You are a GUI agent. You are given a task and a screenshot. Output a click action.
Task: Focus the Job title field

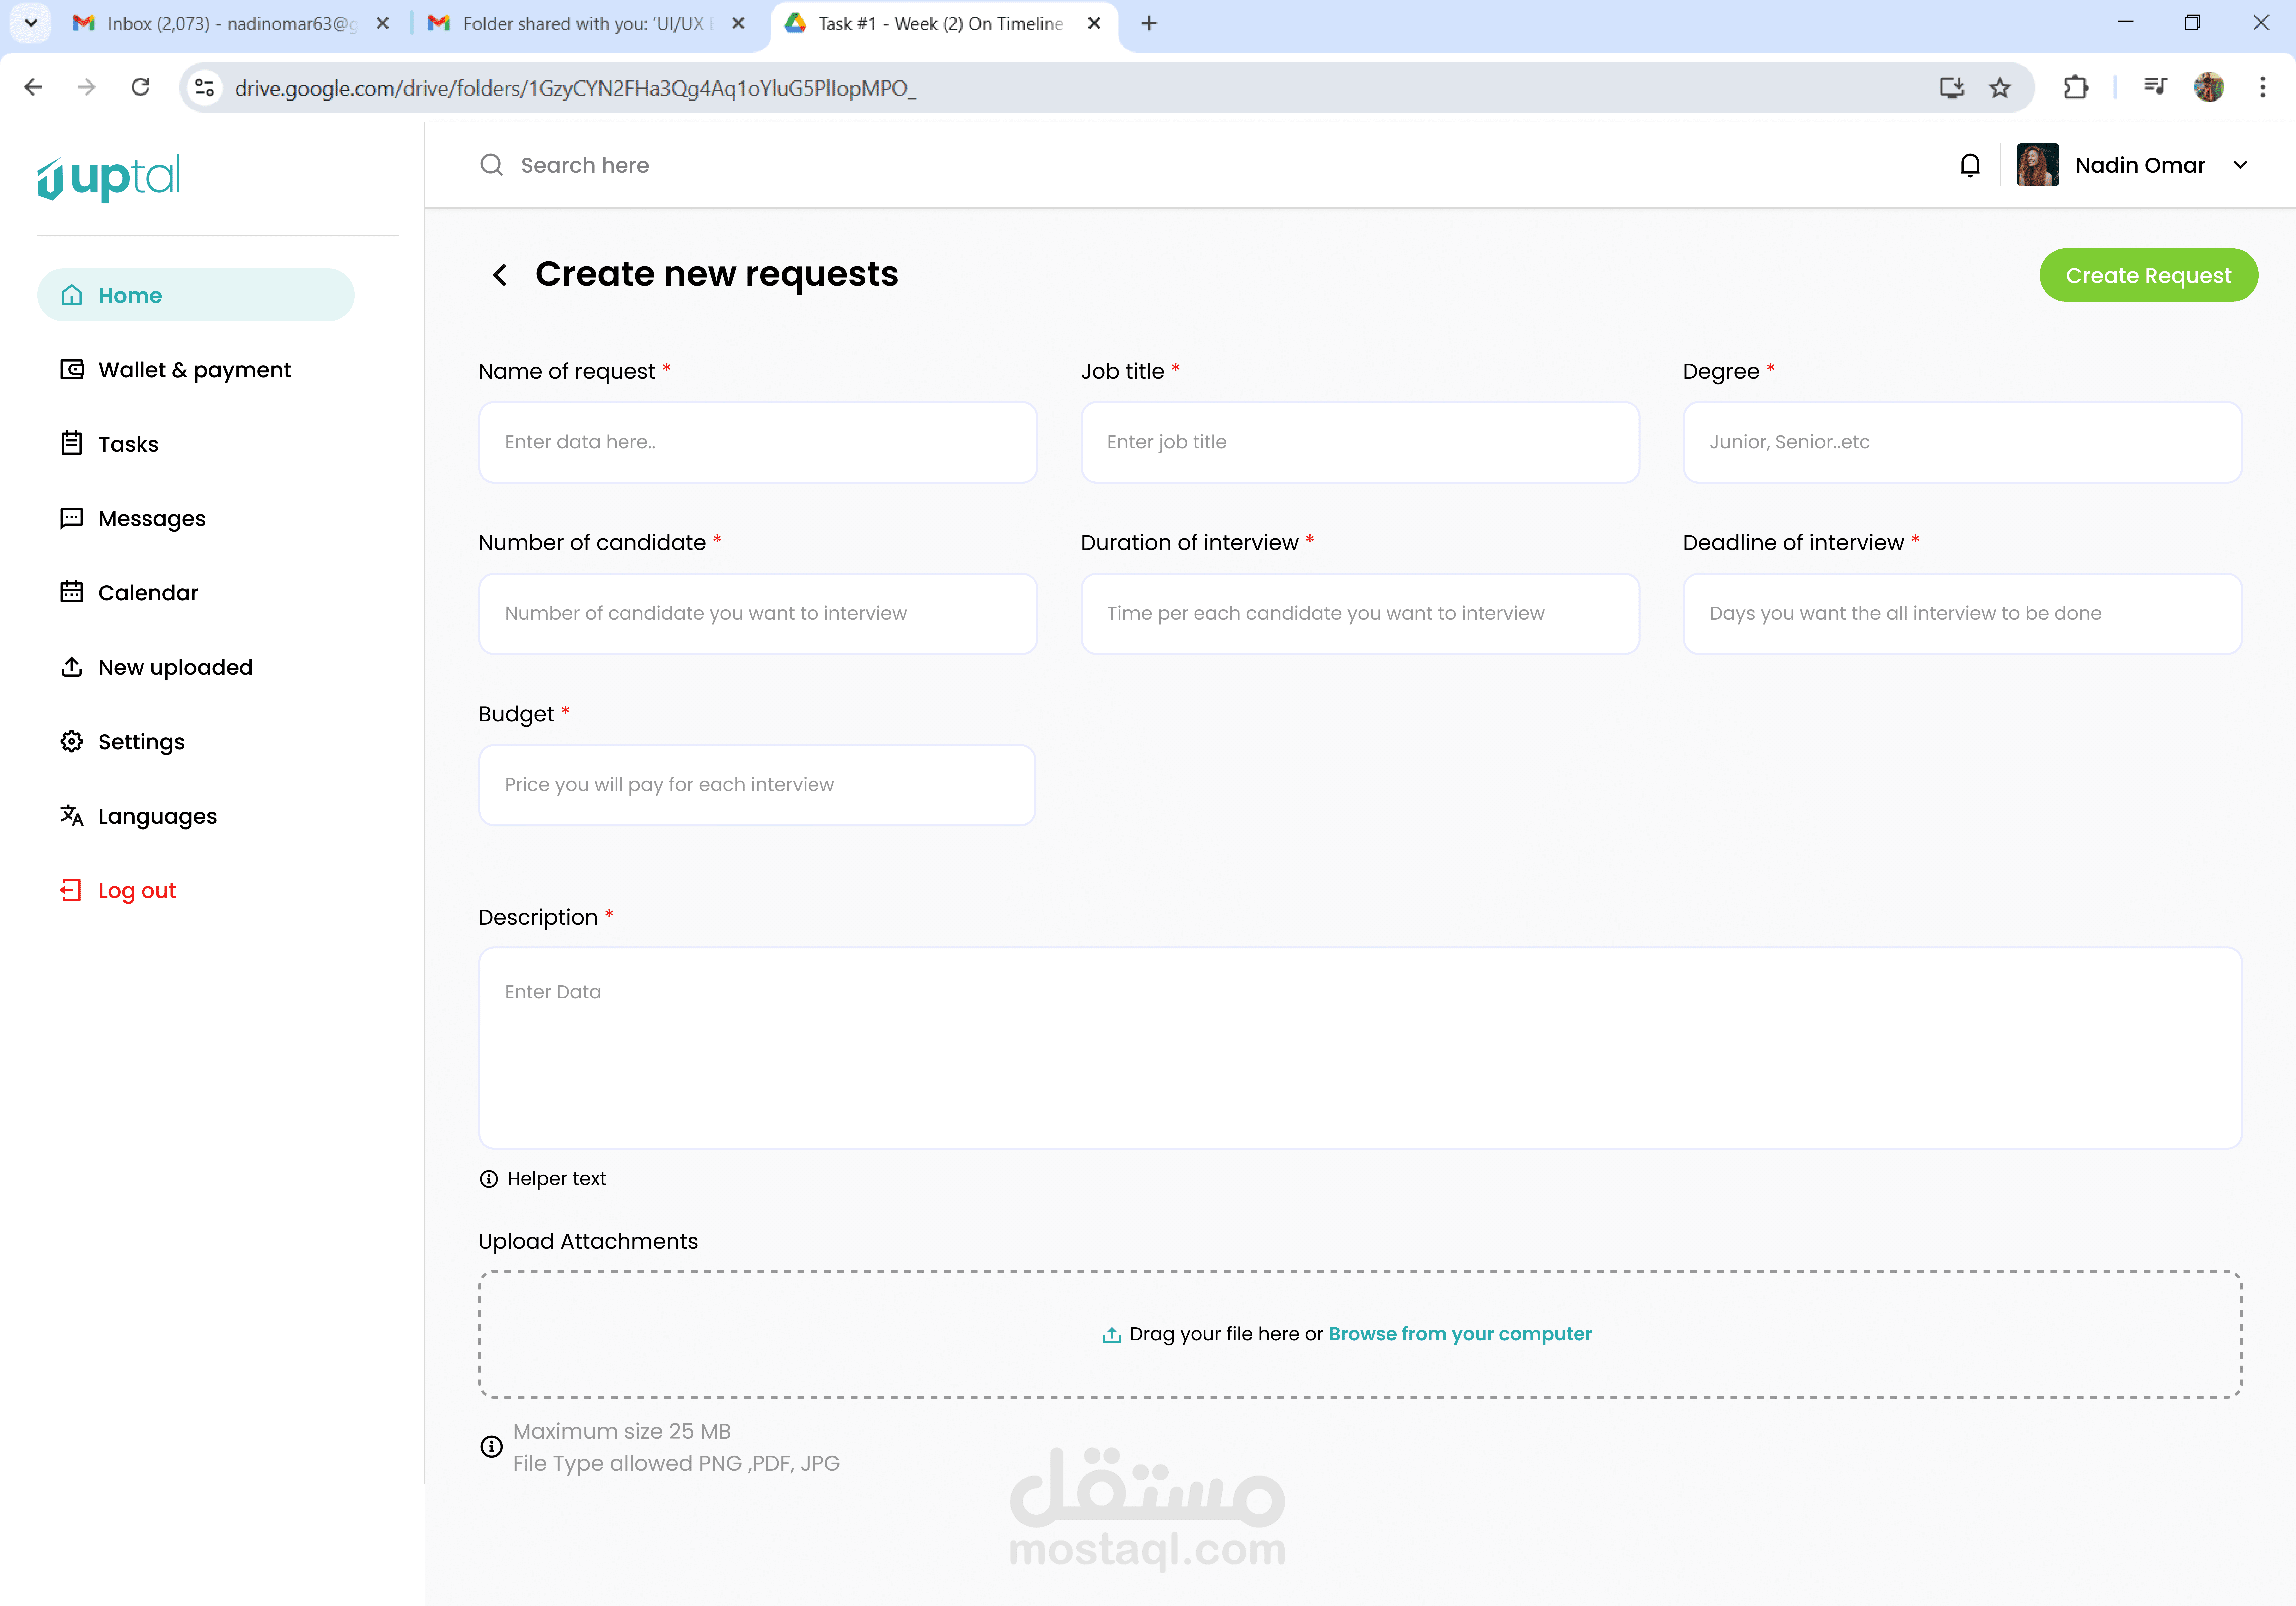pyautogui.click(x=1360, y=442)
